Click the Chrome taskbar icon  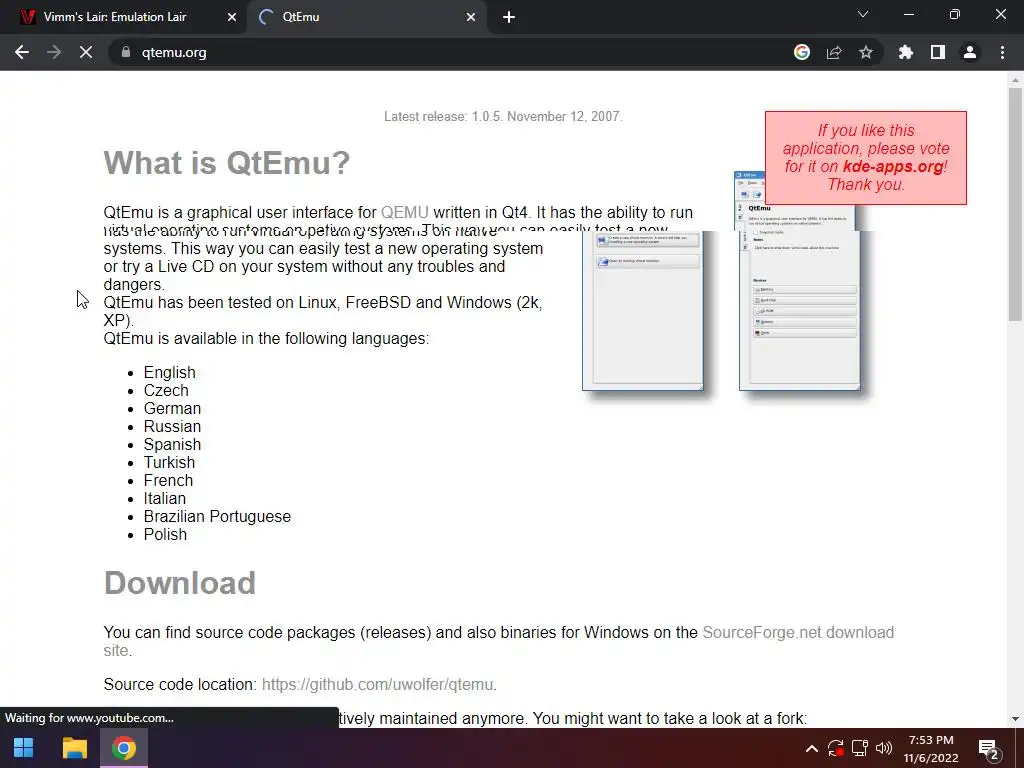click(123, 748)
